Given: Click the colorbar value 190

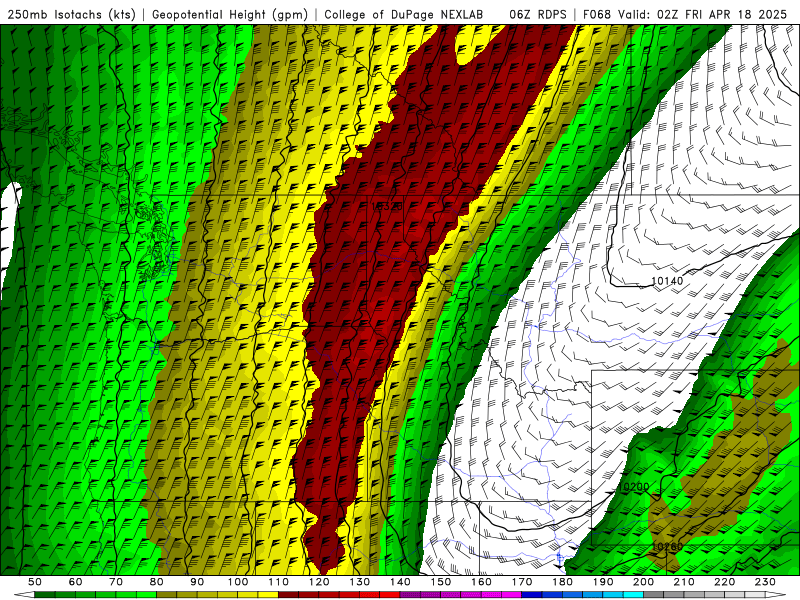Looking at the screenshot, I should coord(603,582).
